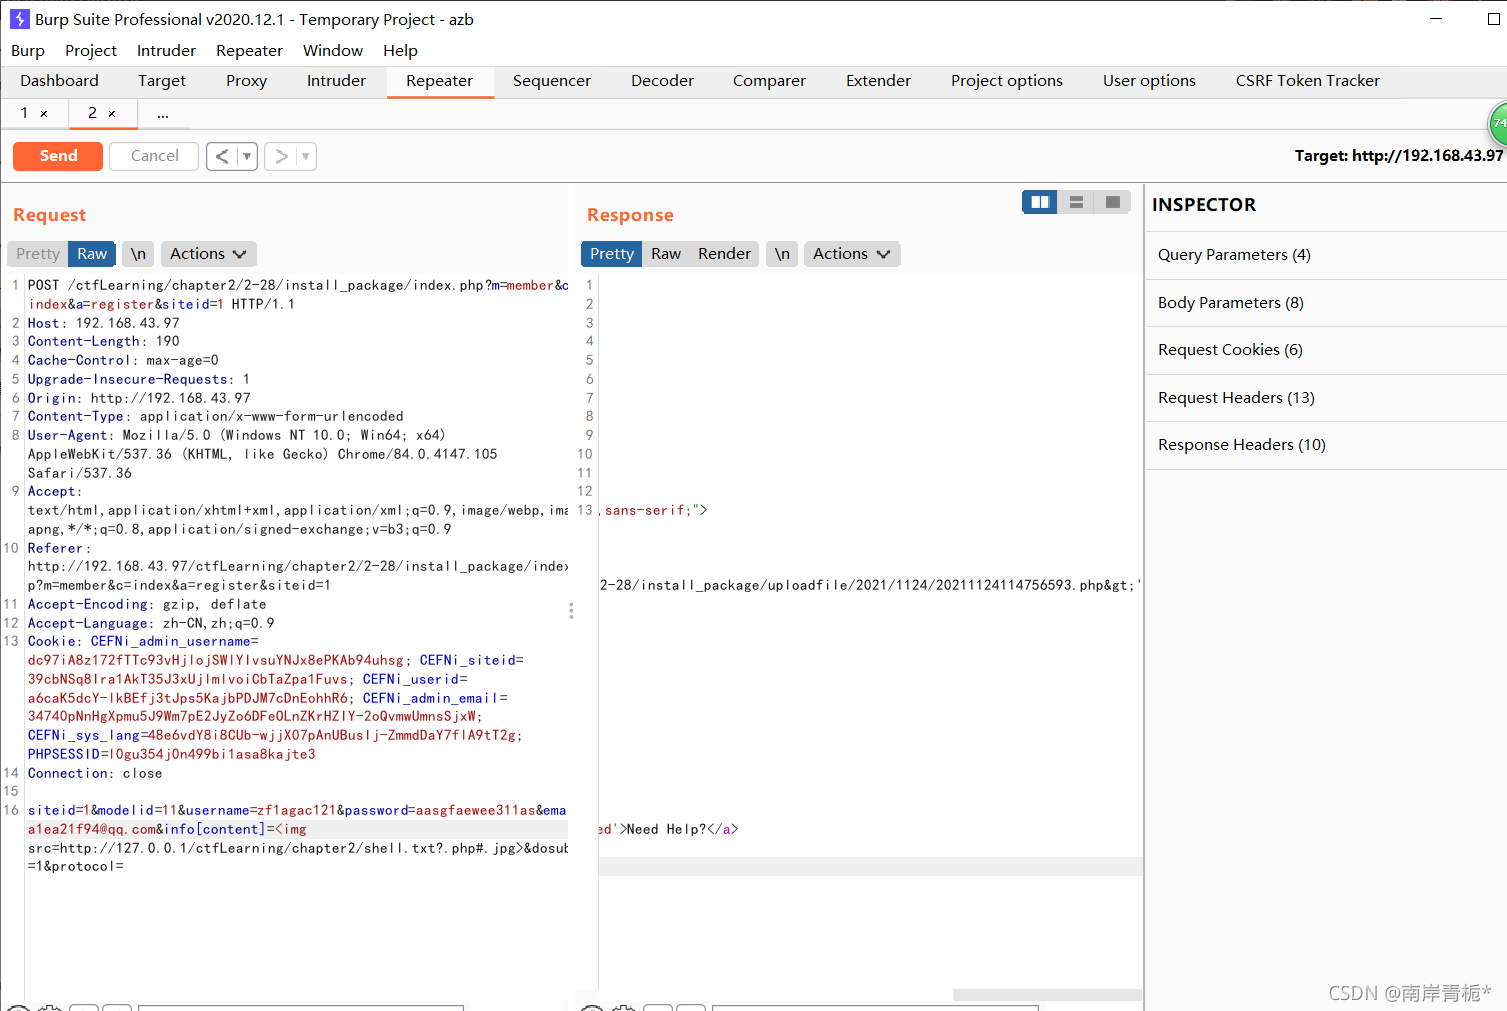Image resolution: width=1507 pixels, height=1011 pixels.
Task: Switch Request view to Raw
Action: pyautogui.click(x=92, y=254)
